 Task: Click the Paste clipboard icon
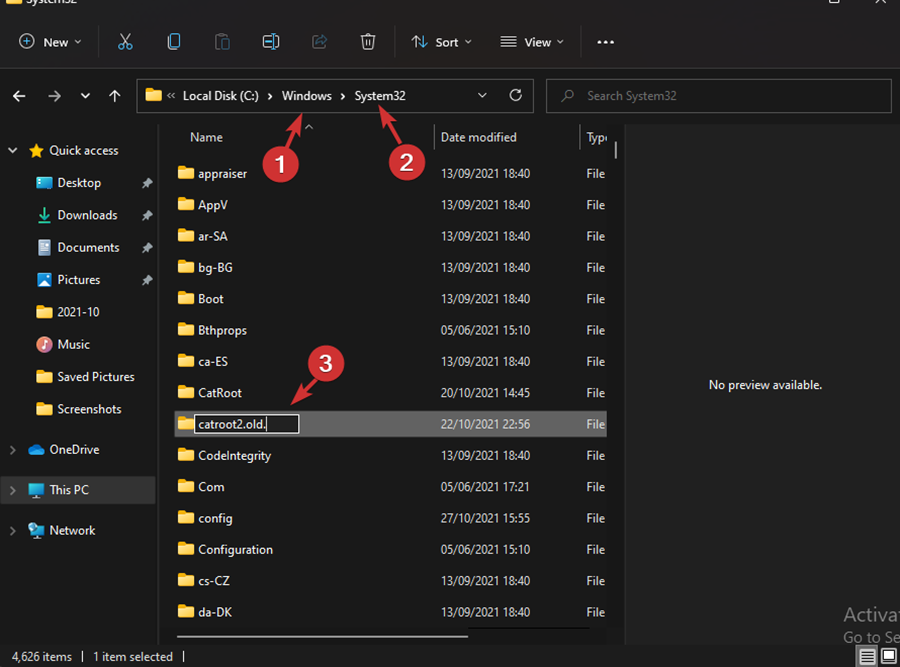click(x=222, y=42)
